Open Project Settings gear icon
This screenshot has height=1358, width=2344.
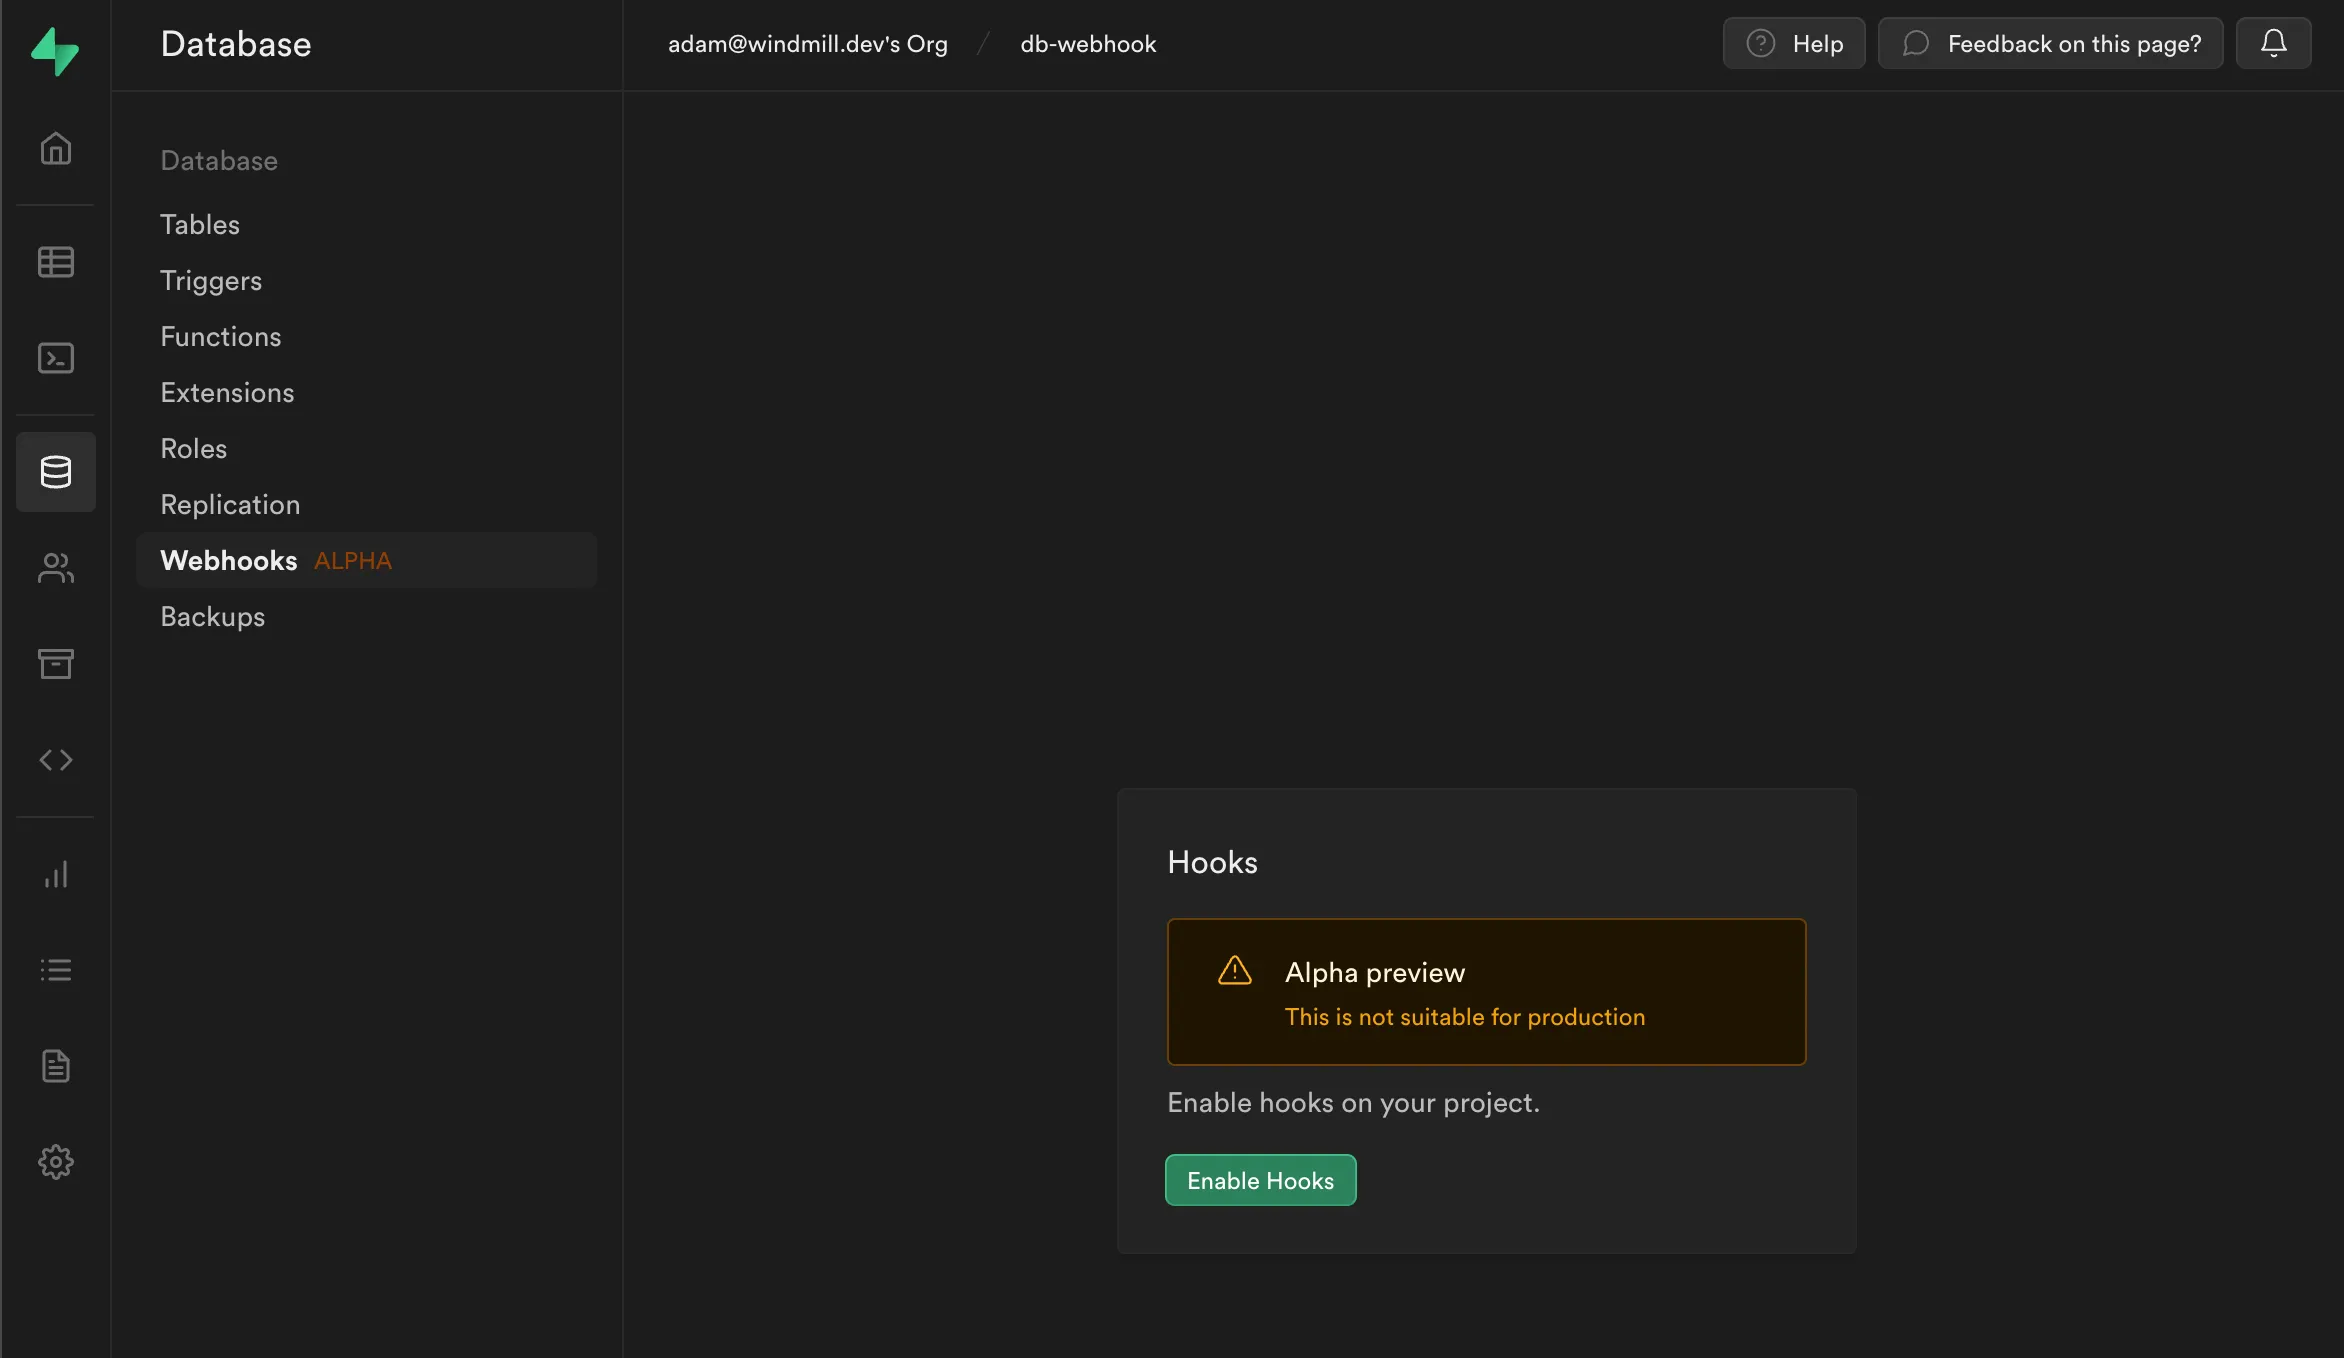tap(55, 1161)
